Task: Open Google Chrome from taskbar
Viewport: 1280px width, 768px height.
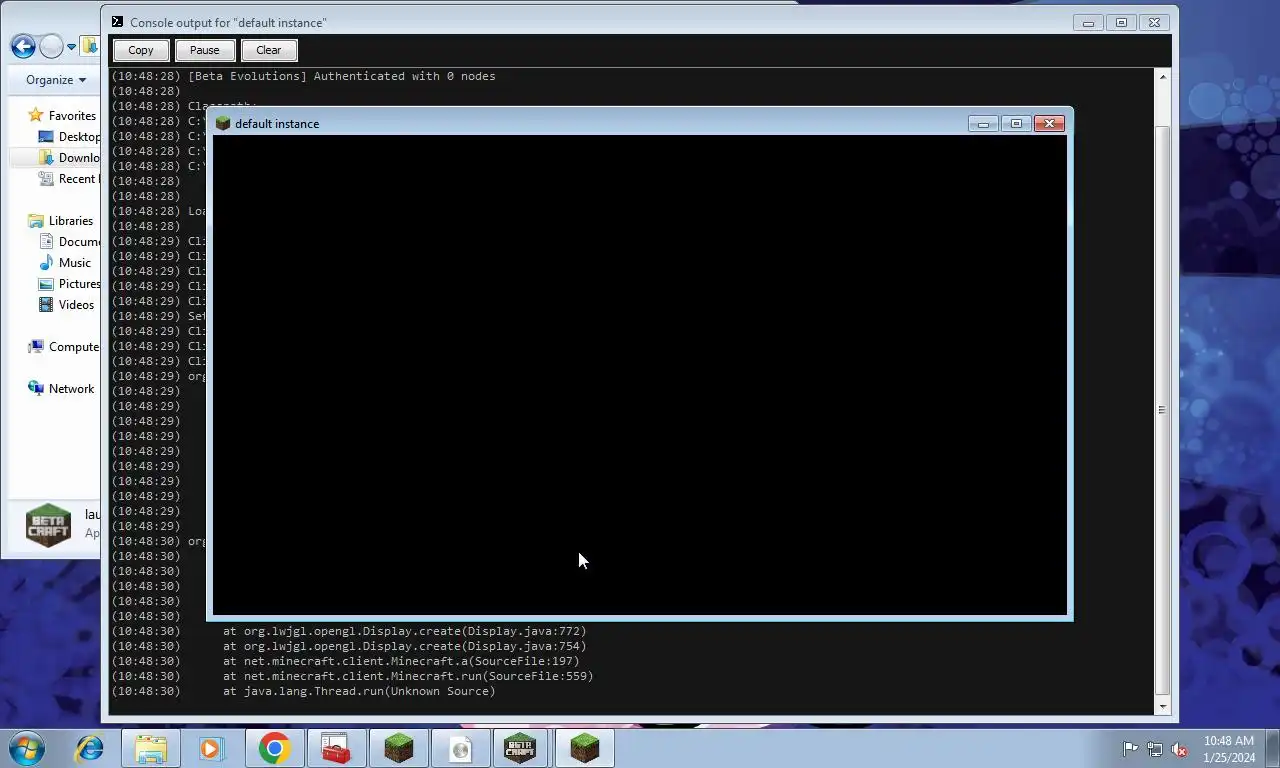Action: point(274,748)
